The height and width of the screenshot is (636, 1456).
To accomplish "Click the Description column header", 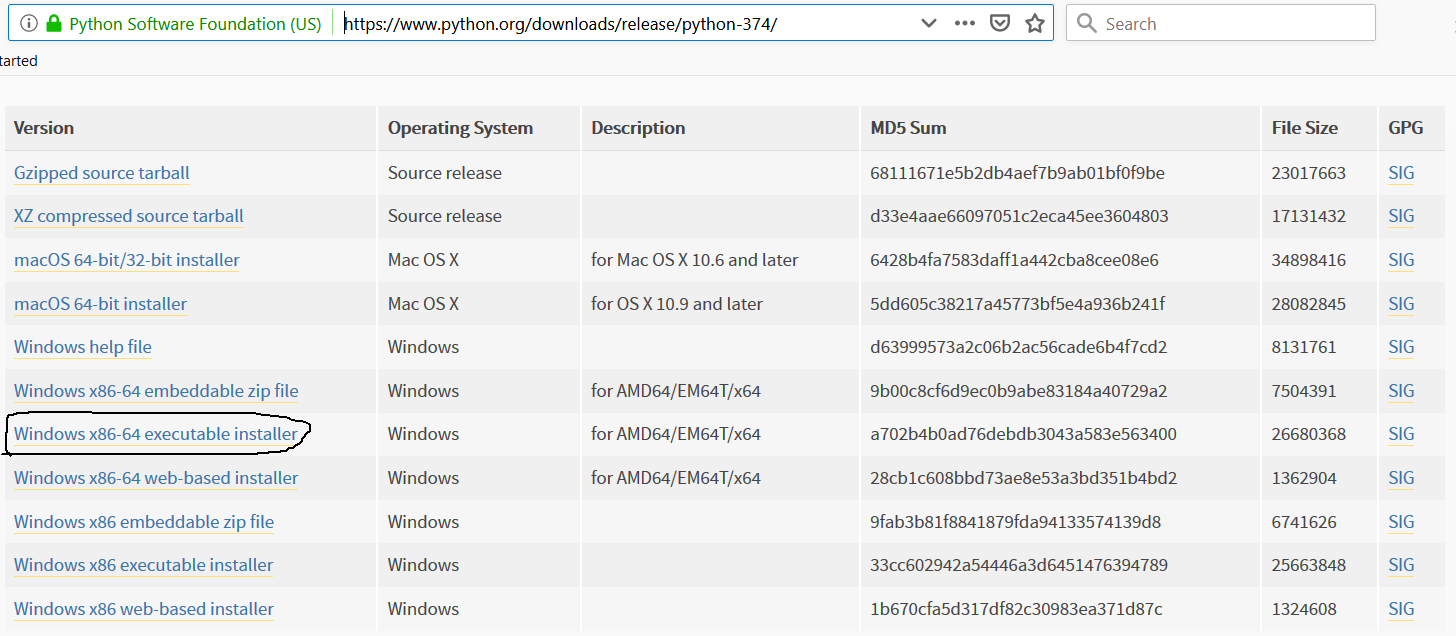I will pyautogui.click(x=638, y=128).
